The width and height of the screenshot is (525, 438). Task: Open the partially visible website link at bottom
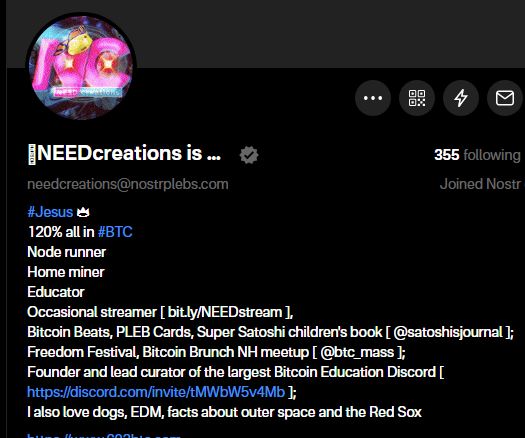click(104, 435)
